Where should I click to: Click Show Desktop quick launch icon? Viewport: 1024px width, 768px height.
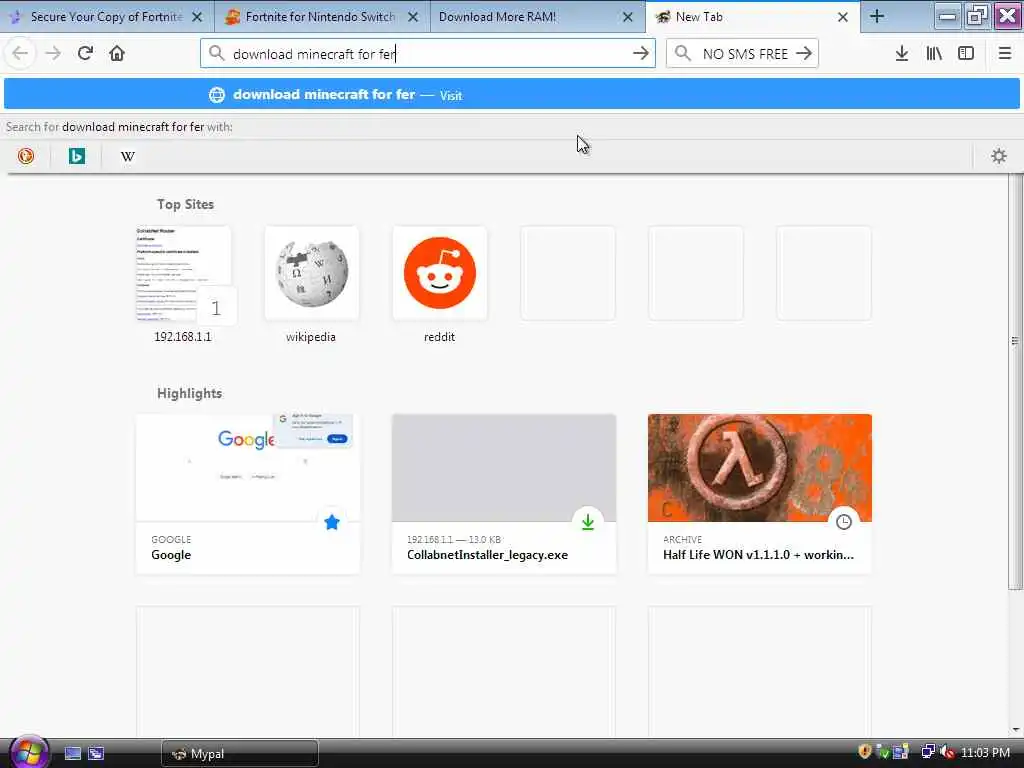pos(72,753)
